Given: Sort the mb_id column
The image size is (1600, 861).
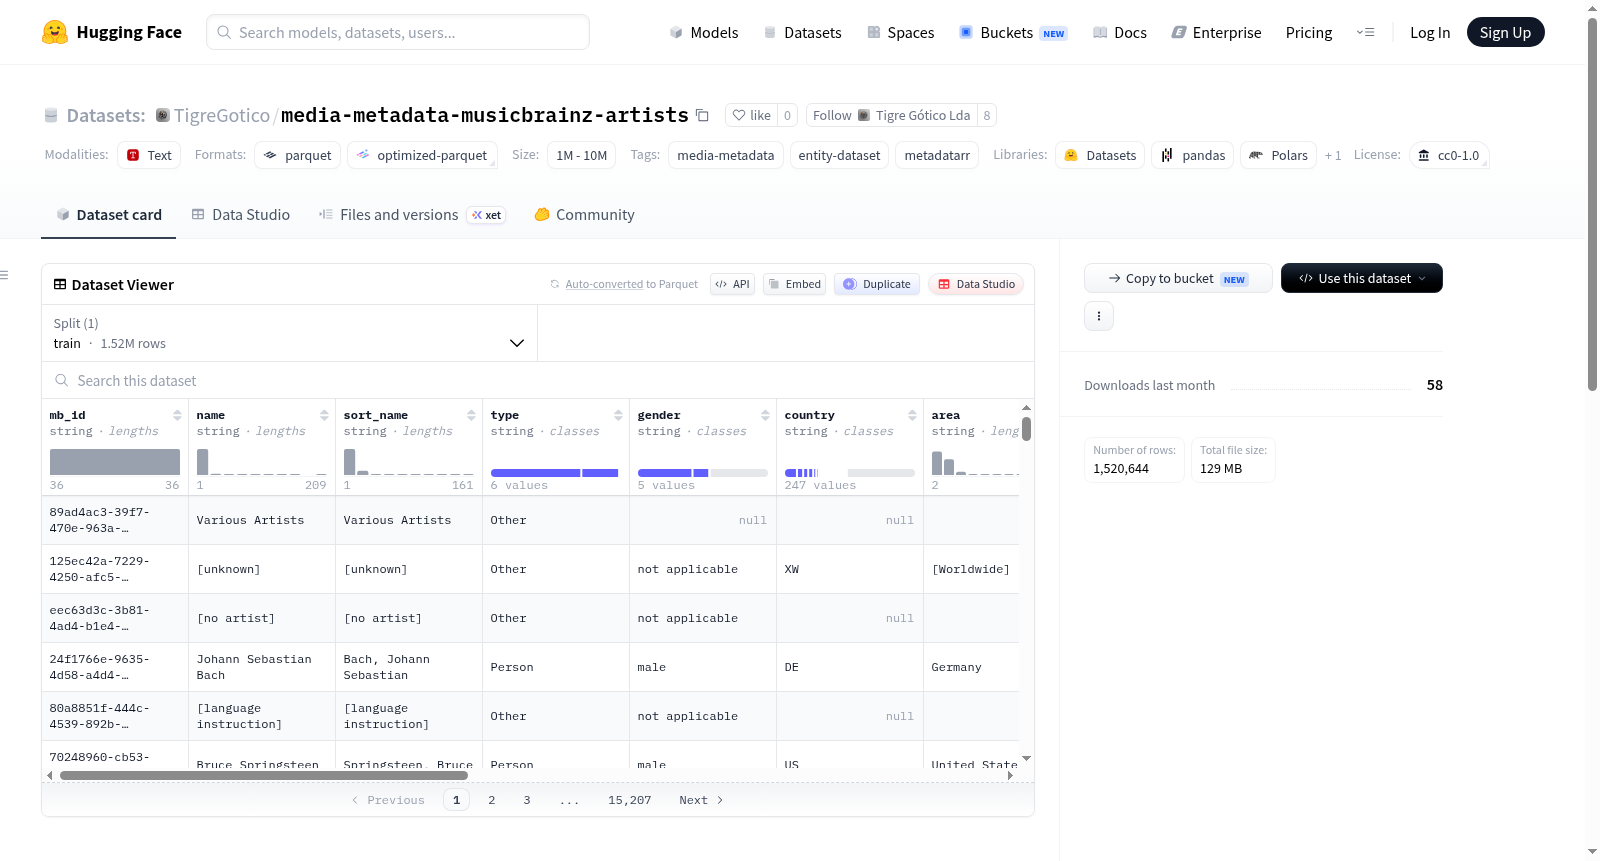Looking at the screenshot, I should [x=177, y=415].
